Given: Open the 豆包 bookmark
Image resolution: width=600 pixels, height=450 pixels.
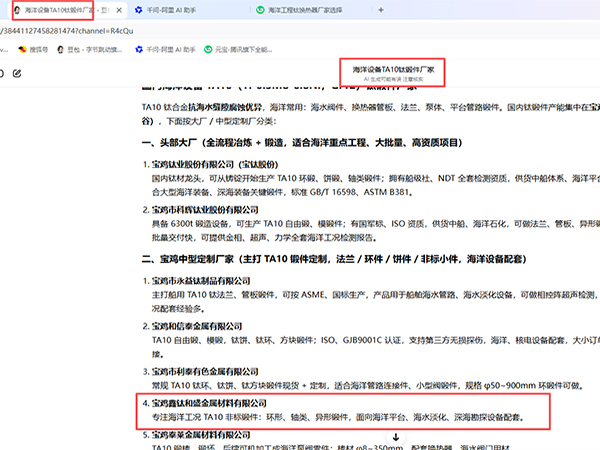Looking at the screenshot, I should click(90, 49).
